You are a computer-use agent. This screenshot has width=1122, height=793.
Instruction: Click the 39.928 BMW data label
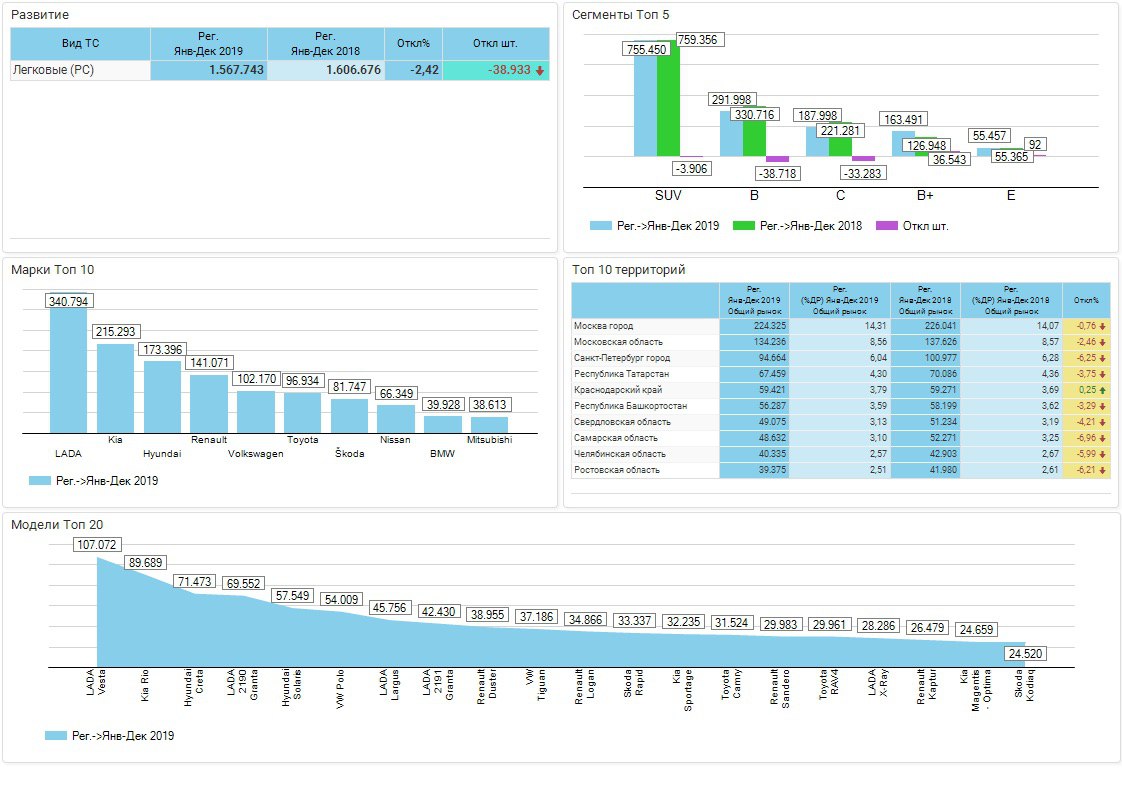pyautogui.click(x=443, y=404)
